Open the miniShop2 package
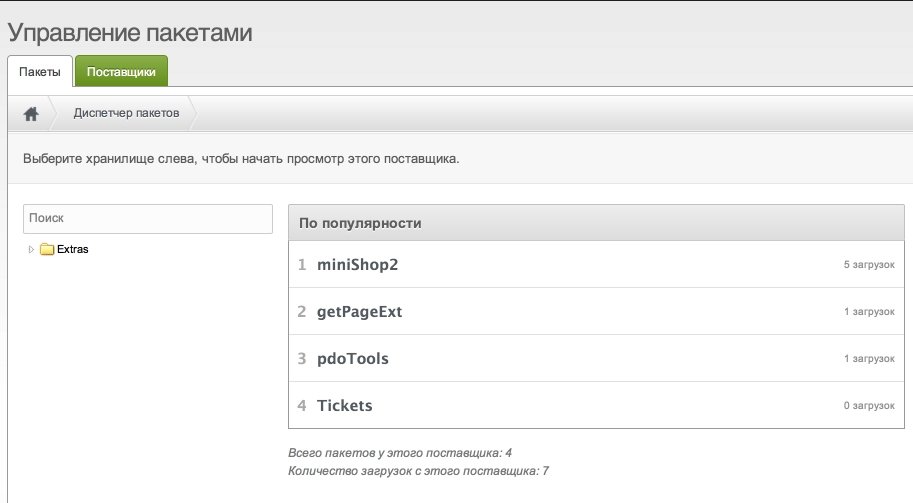This screenshot has height=503, width=913. [x=358, y=265]
